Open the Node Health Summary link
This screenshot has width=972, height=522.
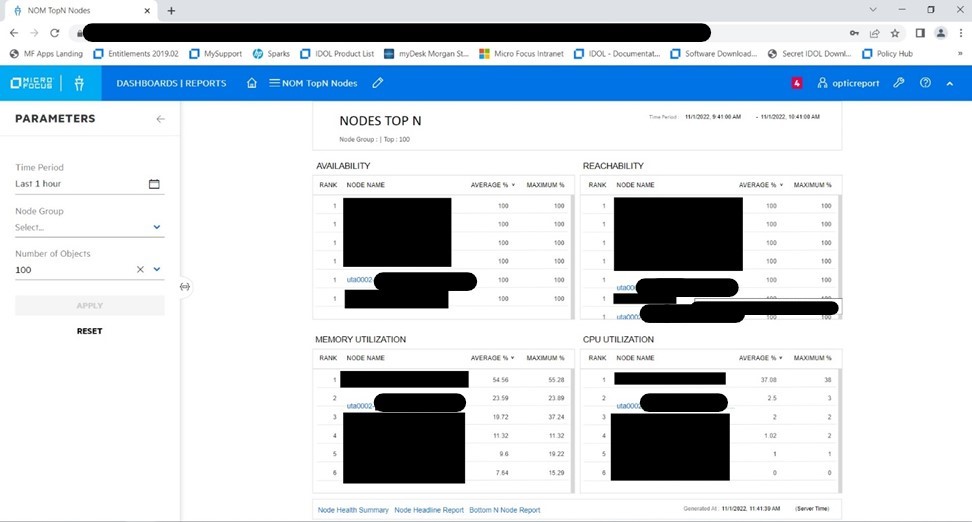click(353, 510)
